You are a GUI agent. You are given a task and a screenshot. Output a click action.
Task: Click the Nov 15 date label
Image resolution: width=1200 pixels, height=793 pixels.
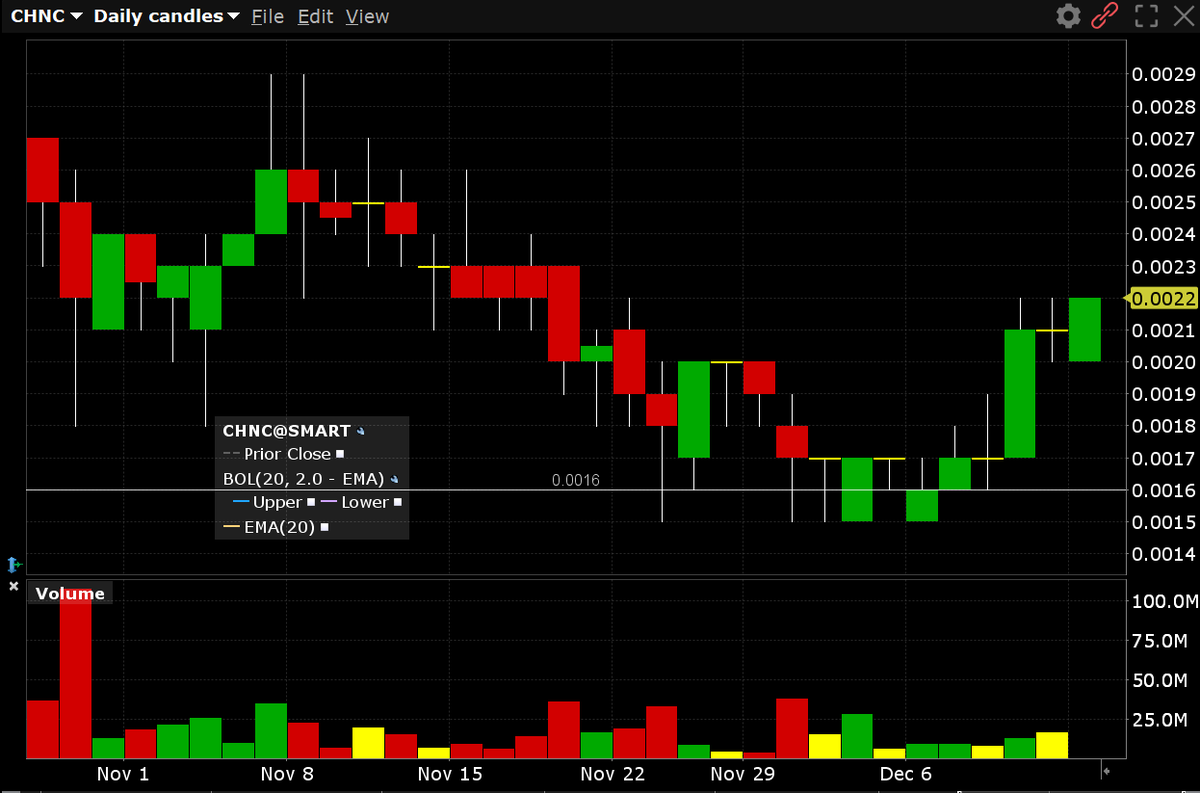450,774
